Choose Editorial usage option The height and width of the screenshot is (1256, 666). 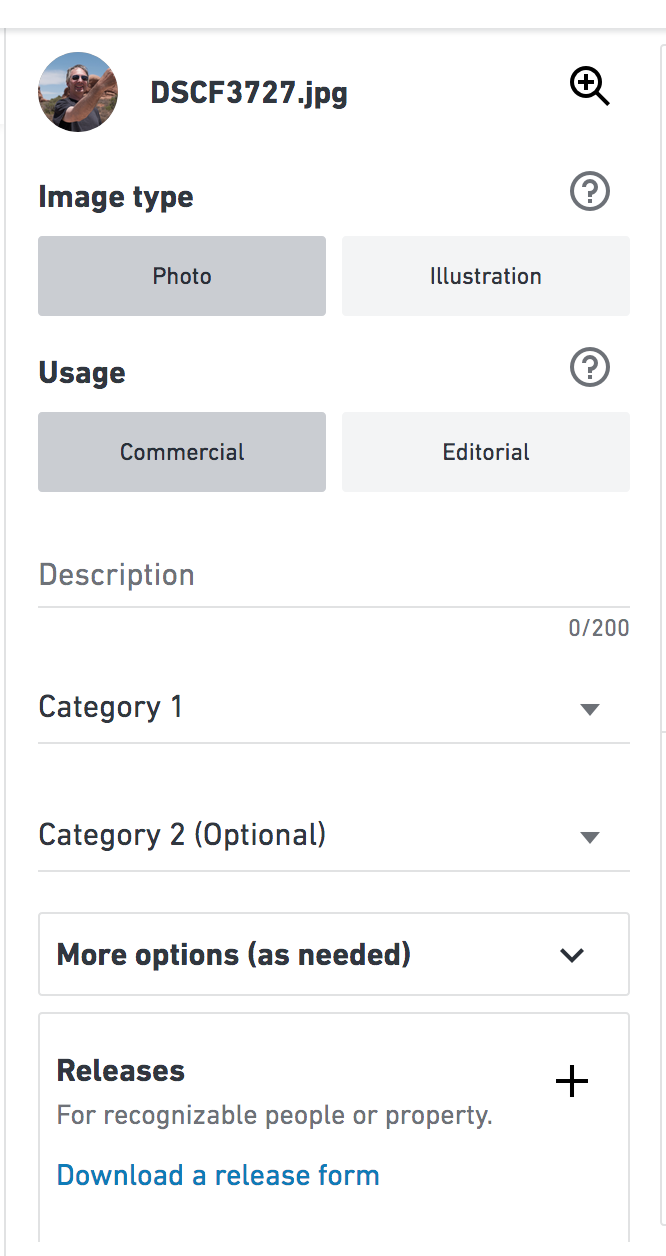(486, 452)
